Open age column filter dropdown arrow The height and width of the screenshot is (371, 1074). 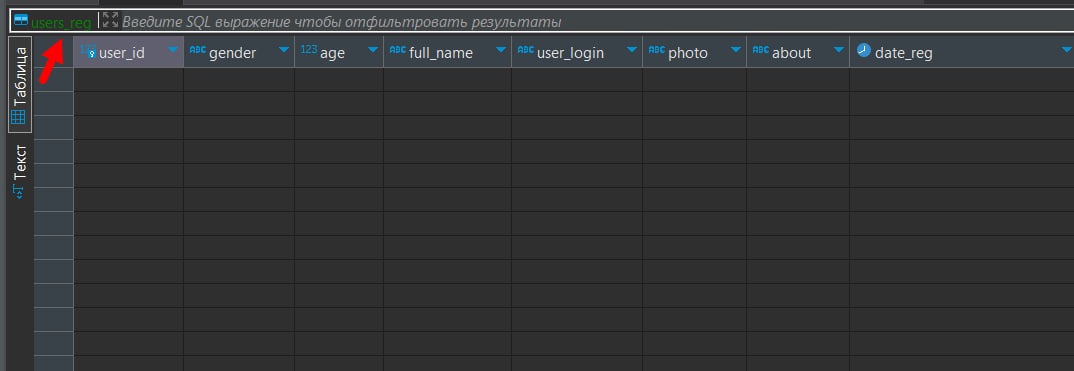click(x=373, y=50)
